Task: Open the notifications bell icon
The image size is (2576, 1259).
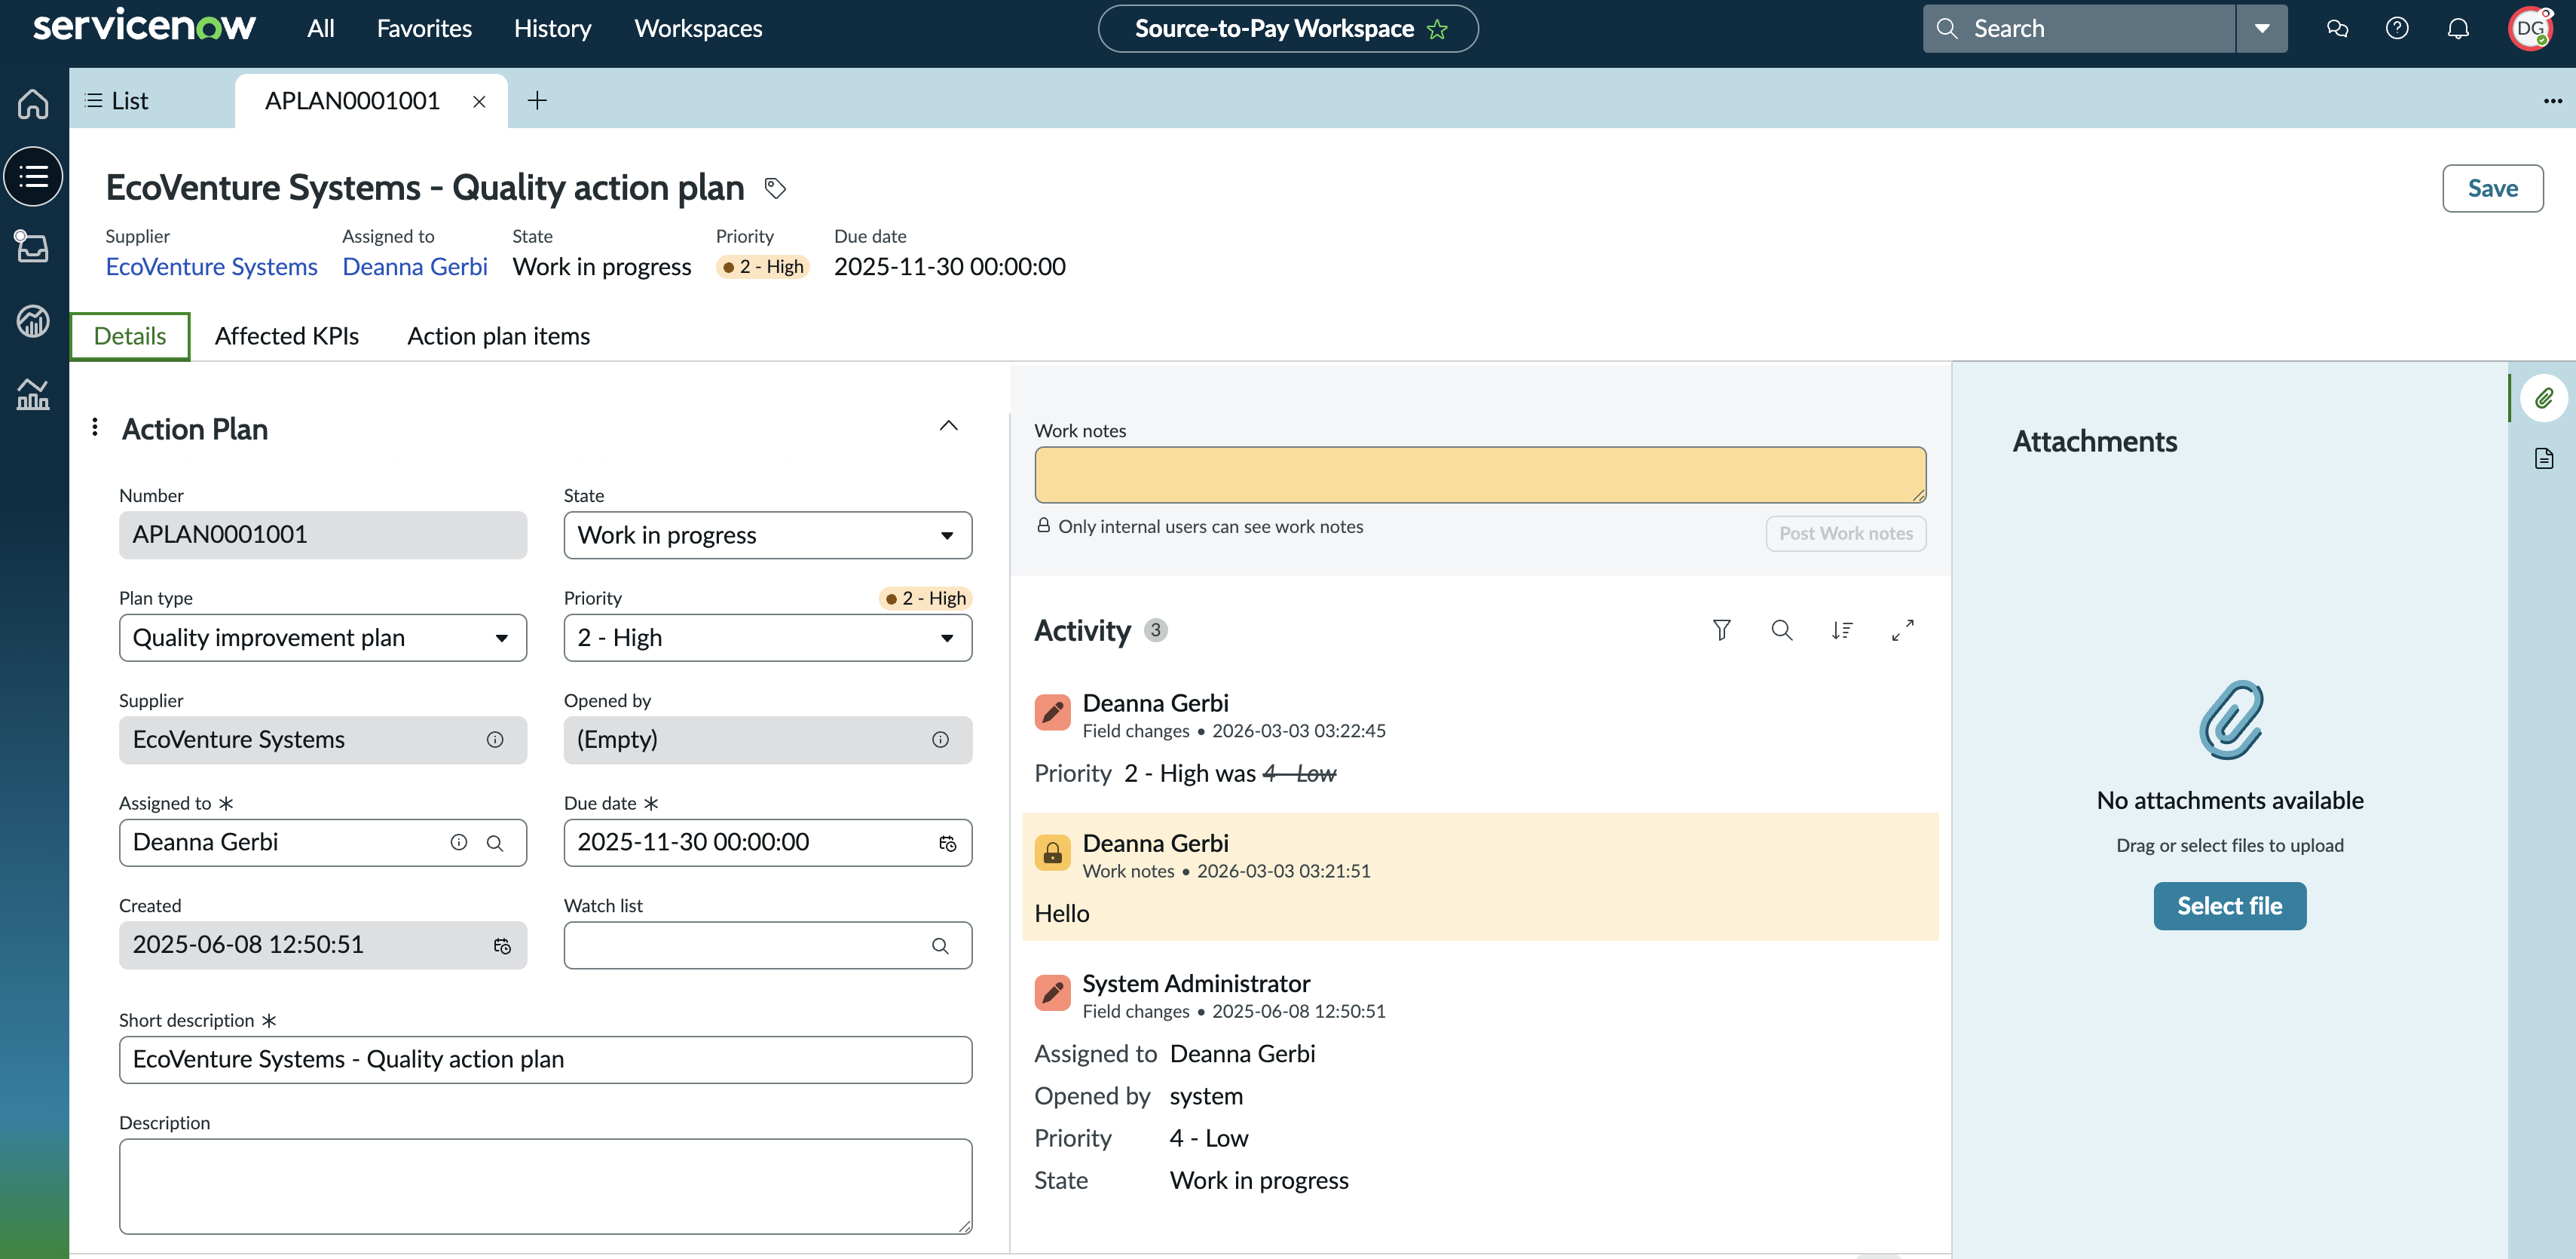Action: 2458,28
